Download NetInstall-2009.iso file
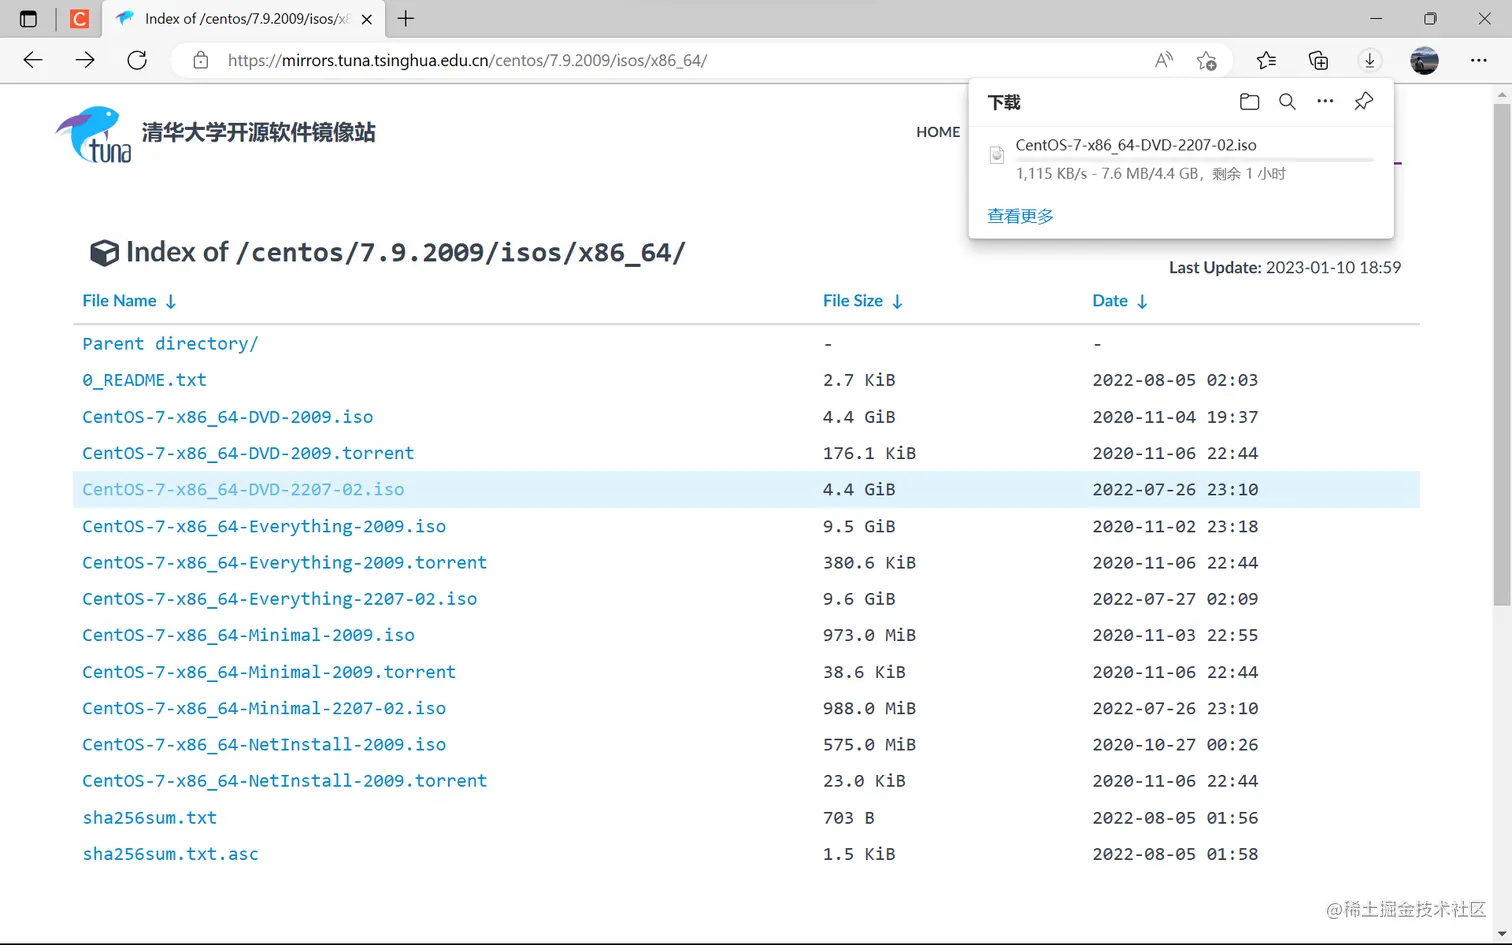The height and width of the screenshot is (945, 1512). click(264, 745)
